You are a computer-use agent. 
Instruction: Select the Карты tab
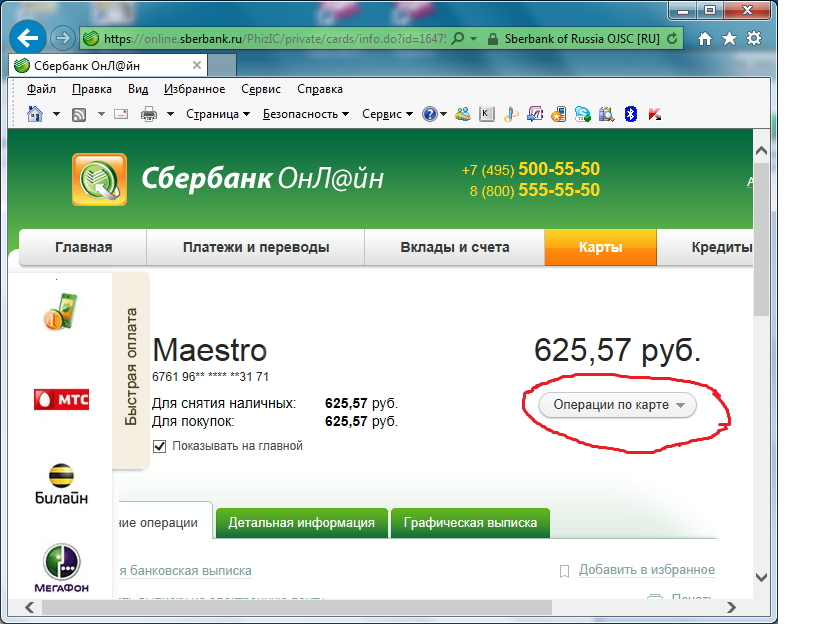[x=601, y=248]
